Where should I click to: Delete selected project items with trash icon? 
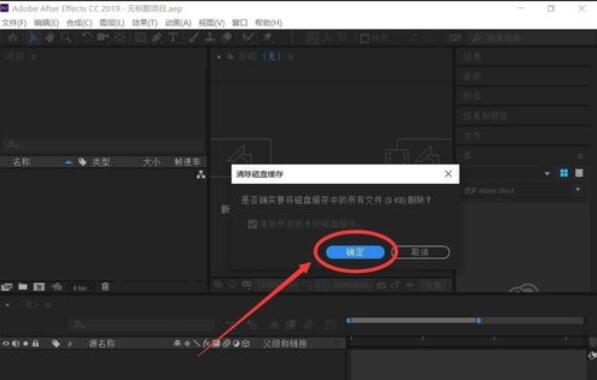(x=105, y=287)
